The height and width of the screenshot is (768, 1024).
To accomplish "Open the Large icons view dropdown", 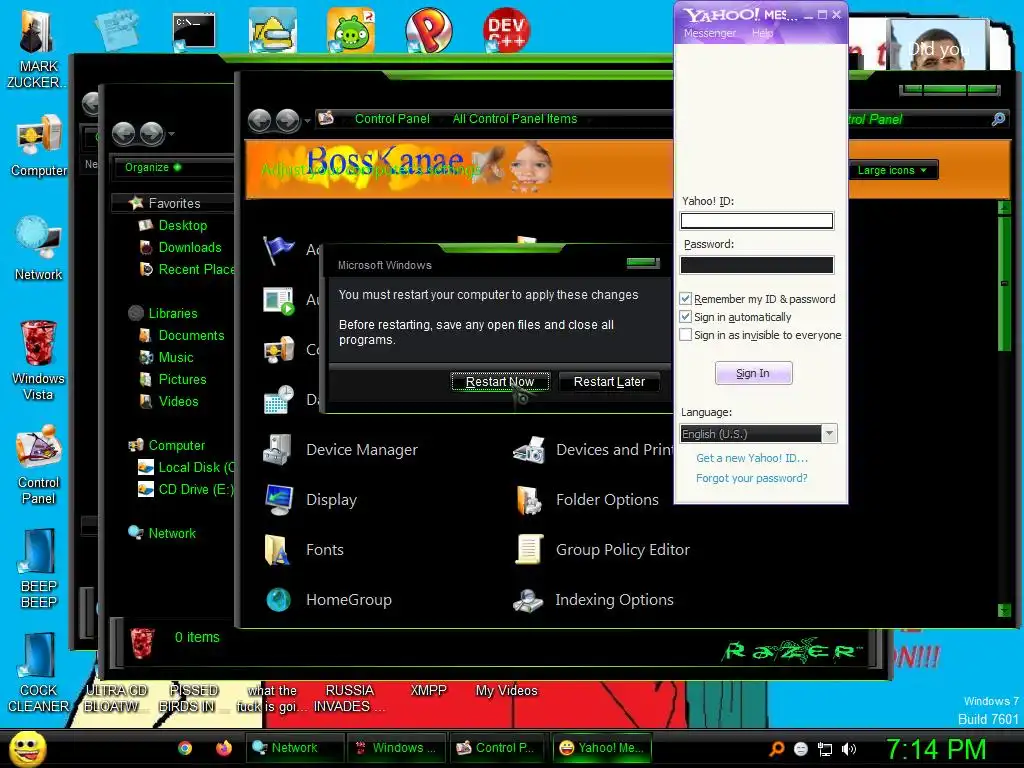I will coord(892,170).
